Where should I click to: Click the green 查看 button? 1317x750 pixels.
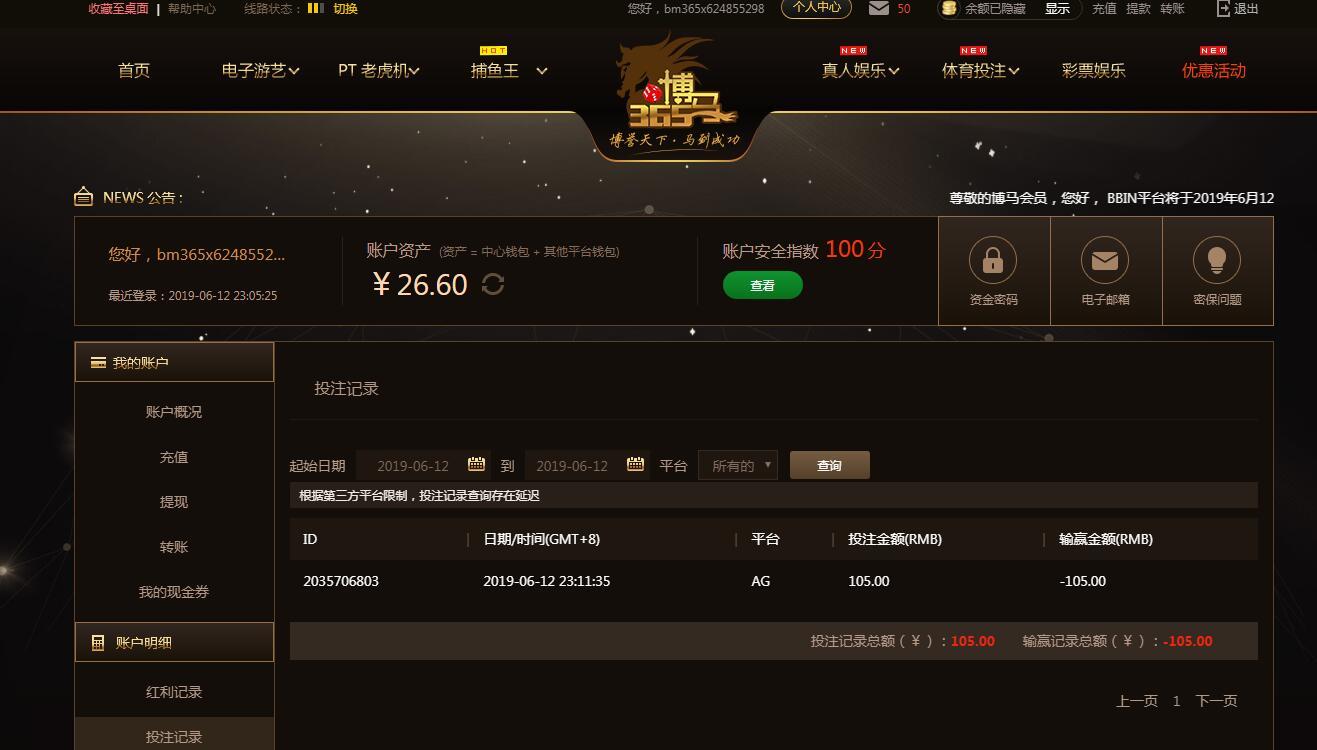pyautogui.click(x=763, y=285)
